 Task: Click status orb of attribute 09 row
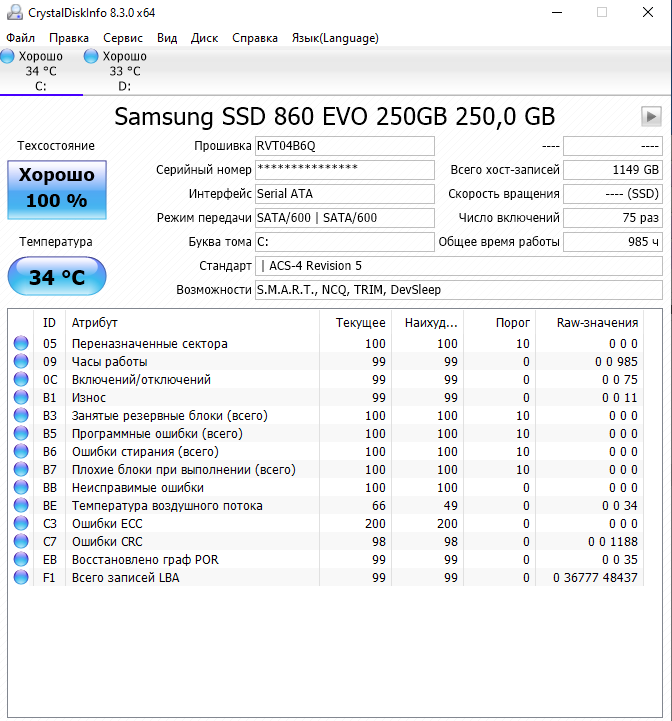21,361
